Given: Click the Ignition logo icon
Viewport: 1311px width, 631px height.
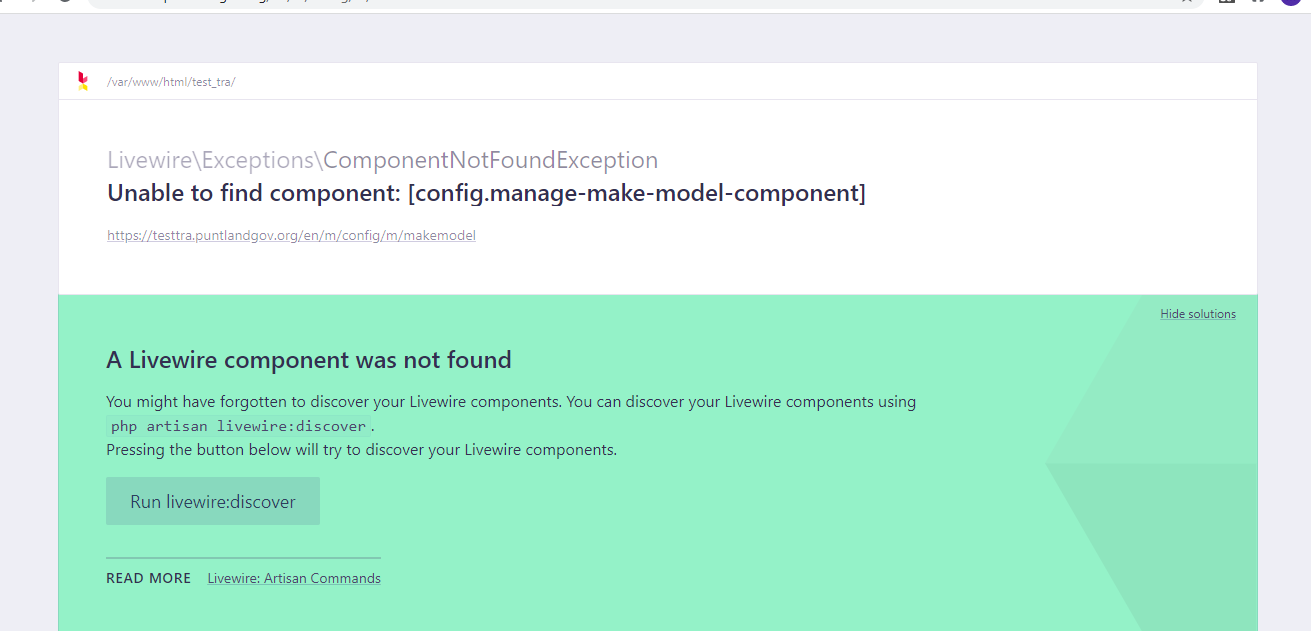Looking at the screenshot, I should click(83, 81).
